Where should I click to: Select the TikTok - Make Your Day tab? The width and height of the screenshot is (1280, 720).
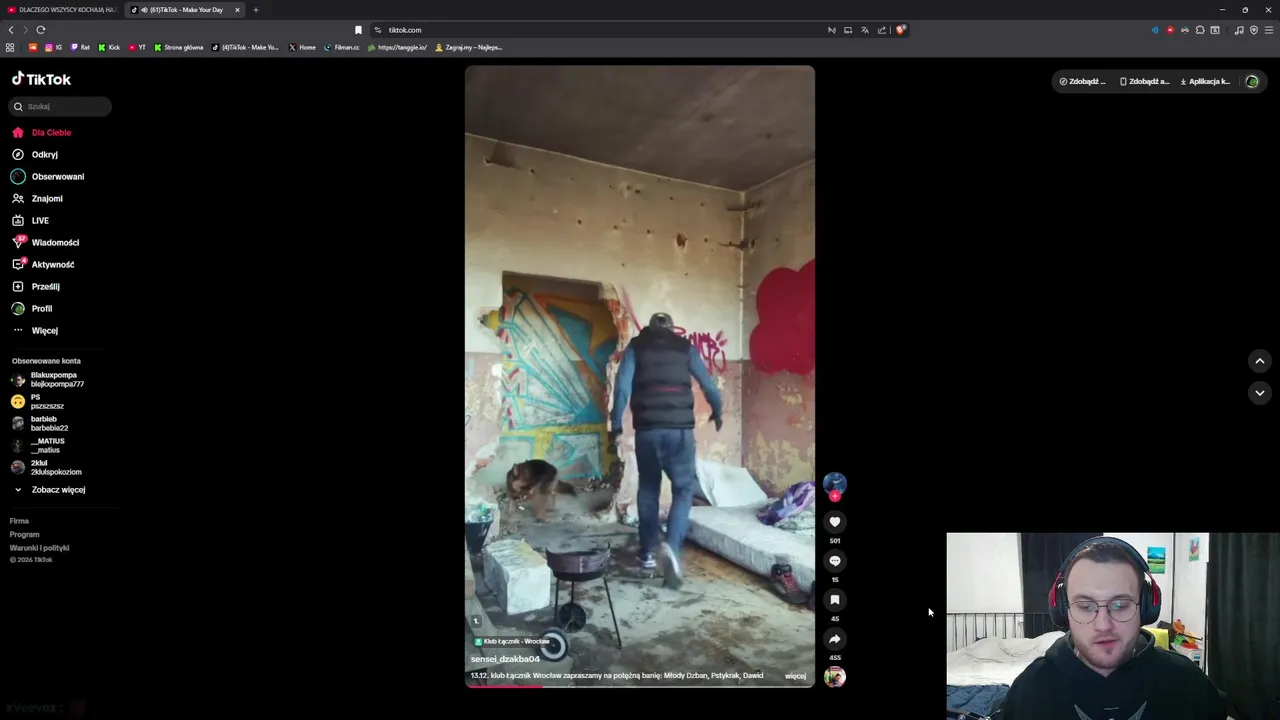[183, 10]
